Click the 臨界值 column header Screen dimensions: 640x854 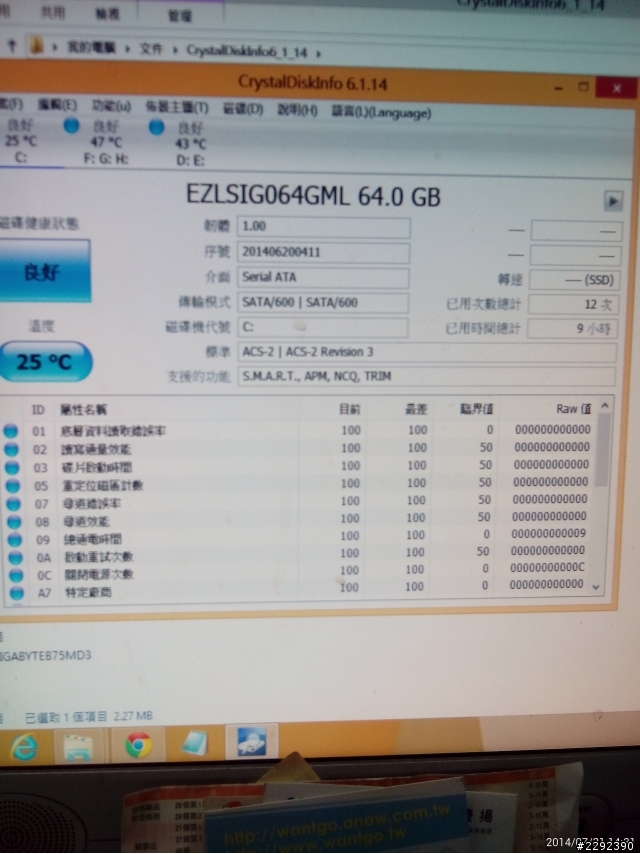(477, 409)
